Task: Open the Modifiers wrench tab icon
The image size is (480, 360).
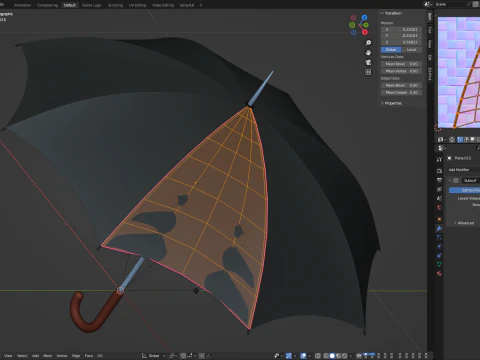Action: point(439,228)
